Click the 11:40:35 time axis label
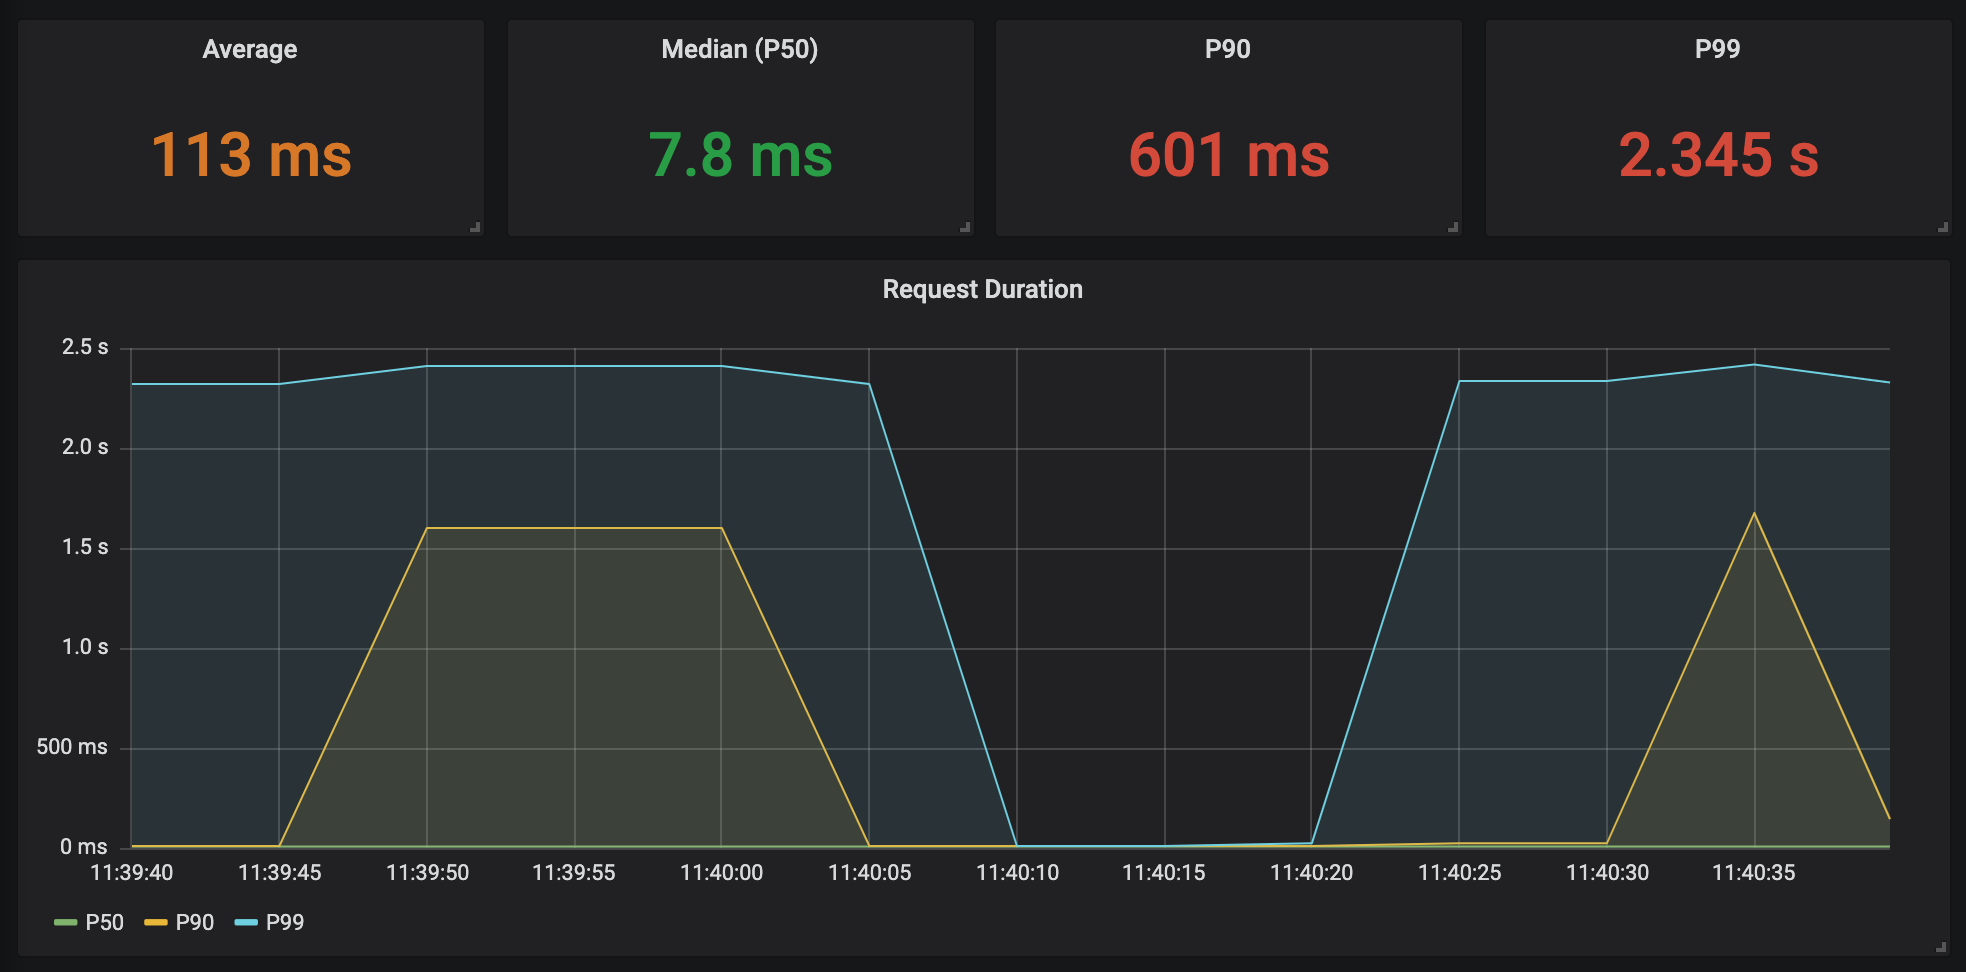This screenshot has width=1966, height=972. coord(1754,873)
